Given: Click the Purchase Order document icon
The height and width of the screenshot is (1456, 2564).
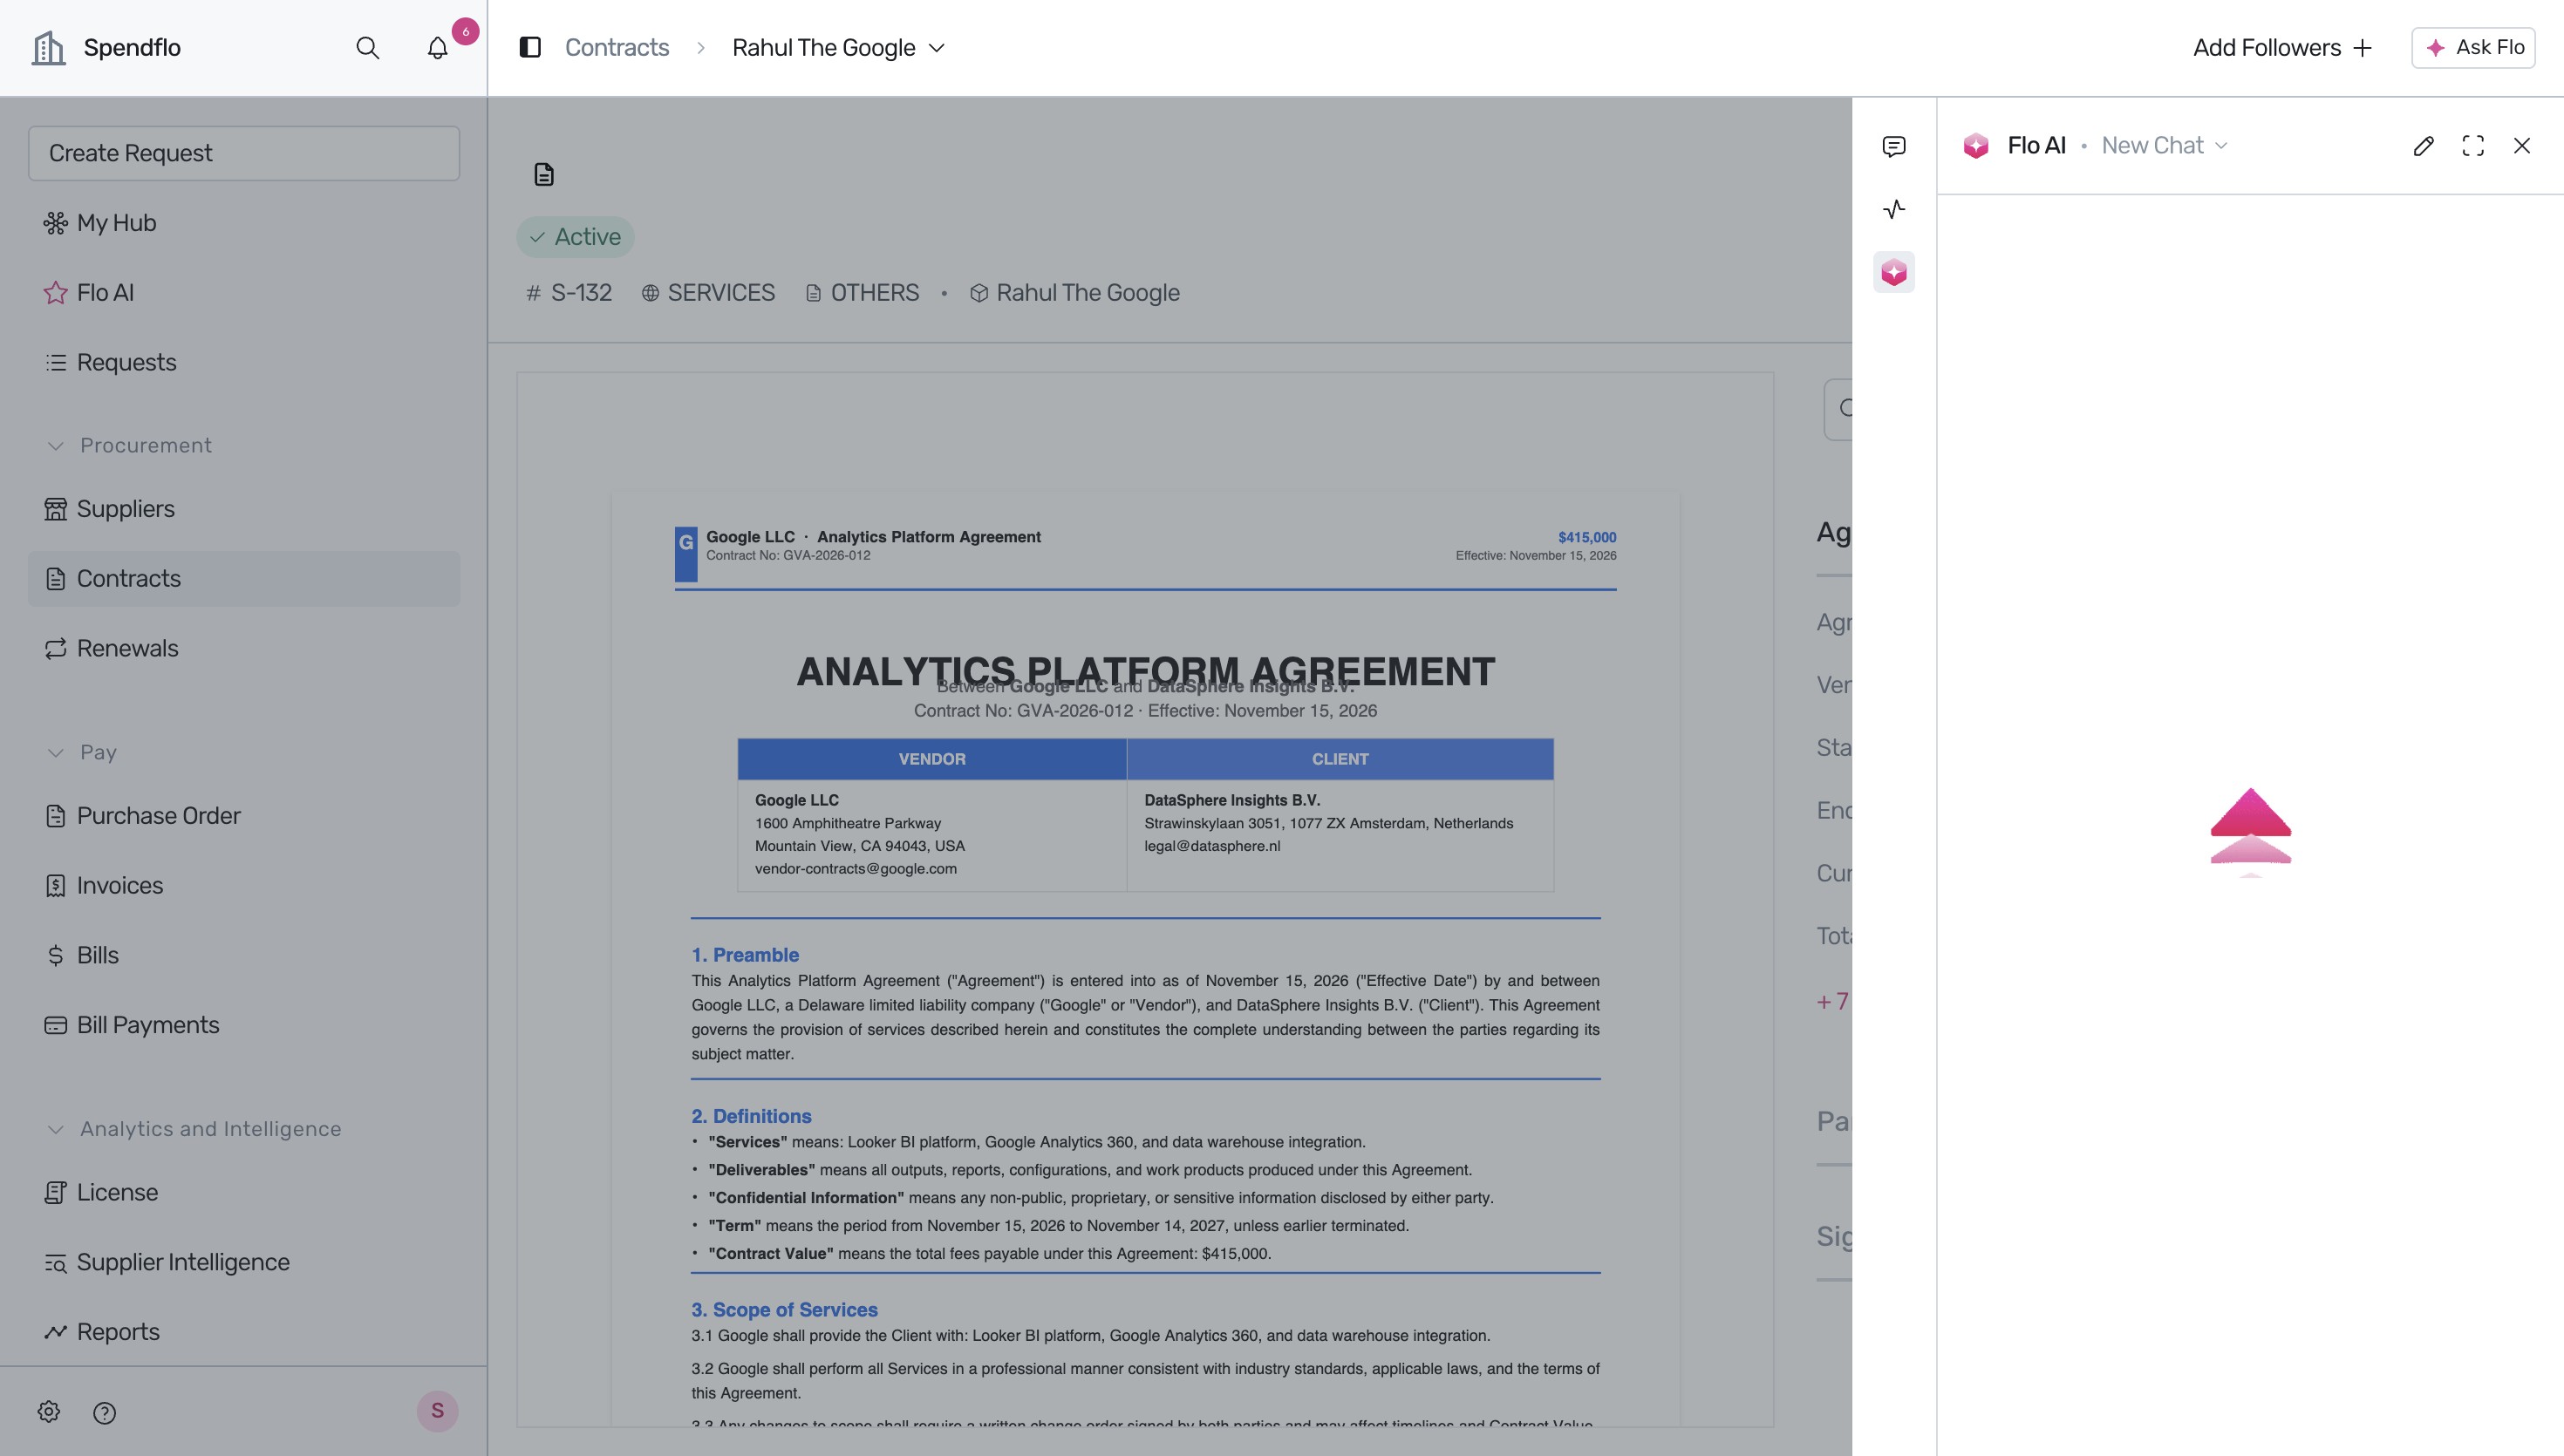Looking at the screenshot, I should pos(56,815).
